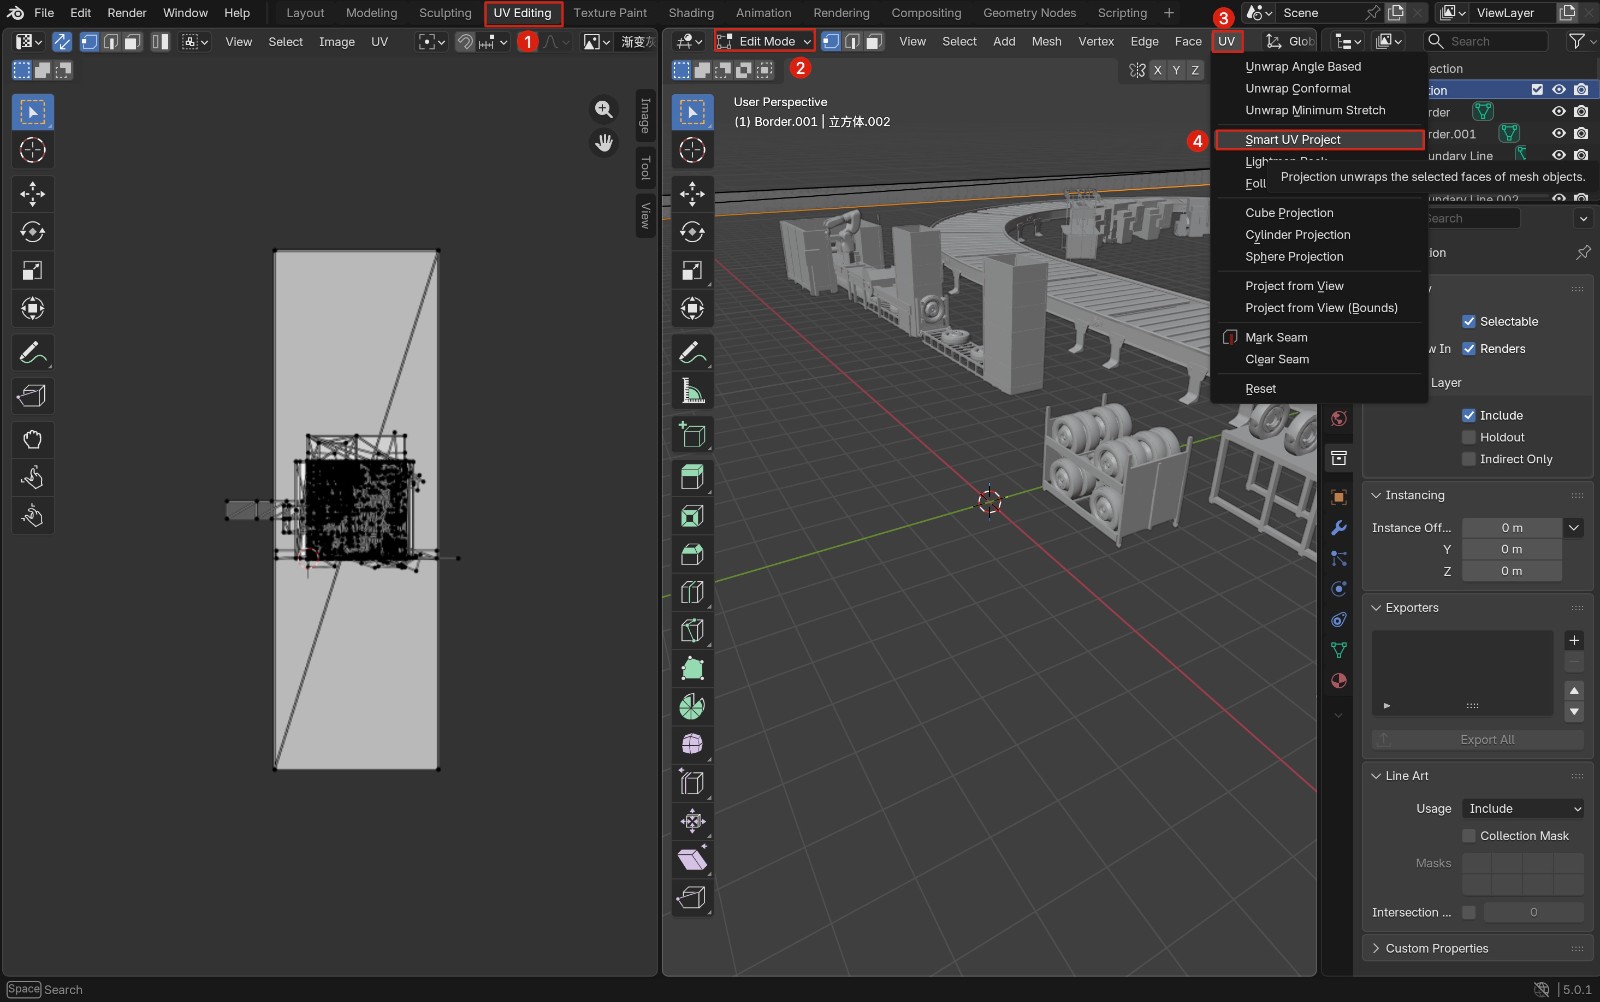
Task: Enable the Holdout checkbox
Action: [x=1469, y=437]
